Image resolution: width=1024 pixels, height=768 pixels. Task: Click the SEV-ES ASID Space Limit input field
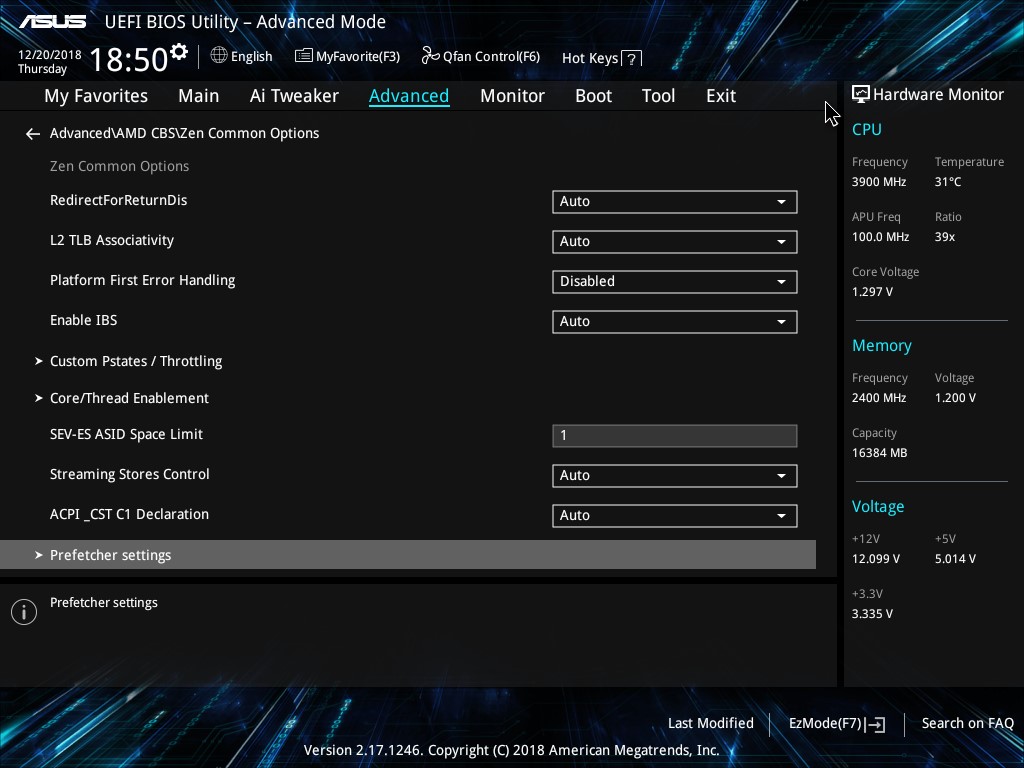(x=675, y=436)
